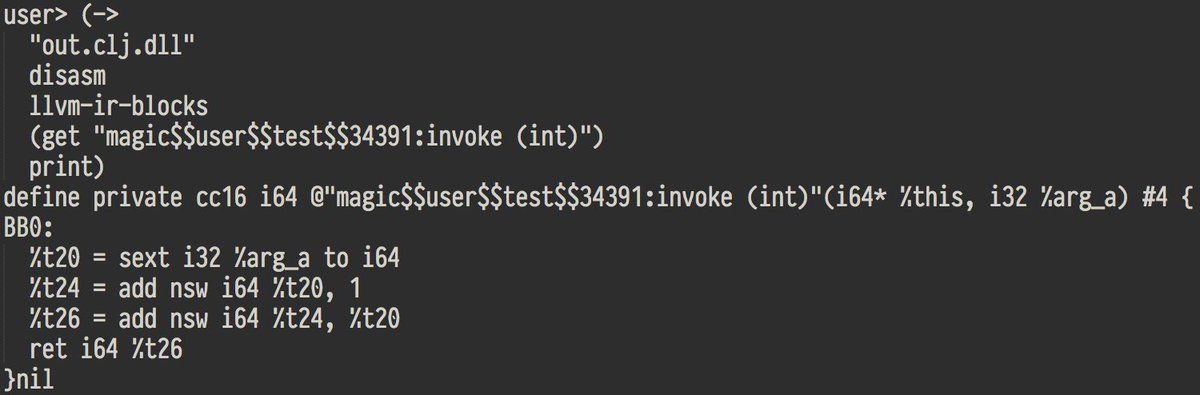
Task: Click the ret i64 %t26 line
Action: pyautogui.click(x=106, y=348)
